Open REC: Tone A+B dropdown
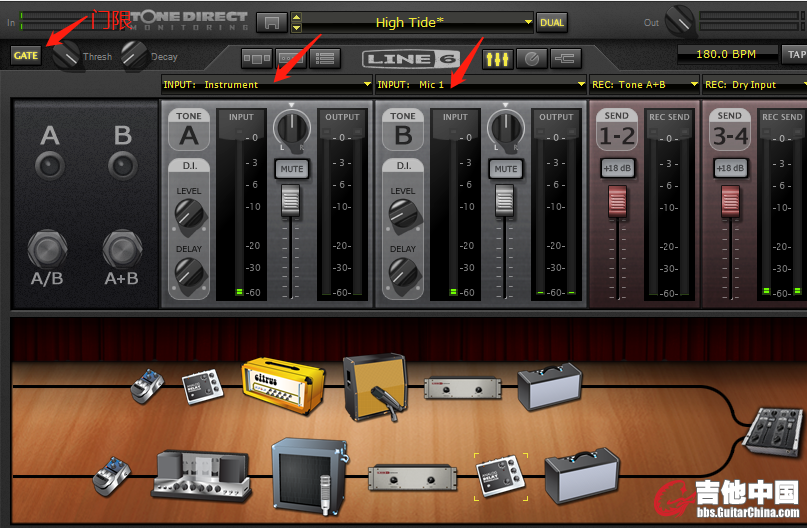 point(645,84)
